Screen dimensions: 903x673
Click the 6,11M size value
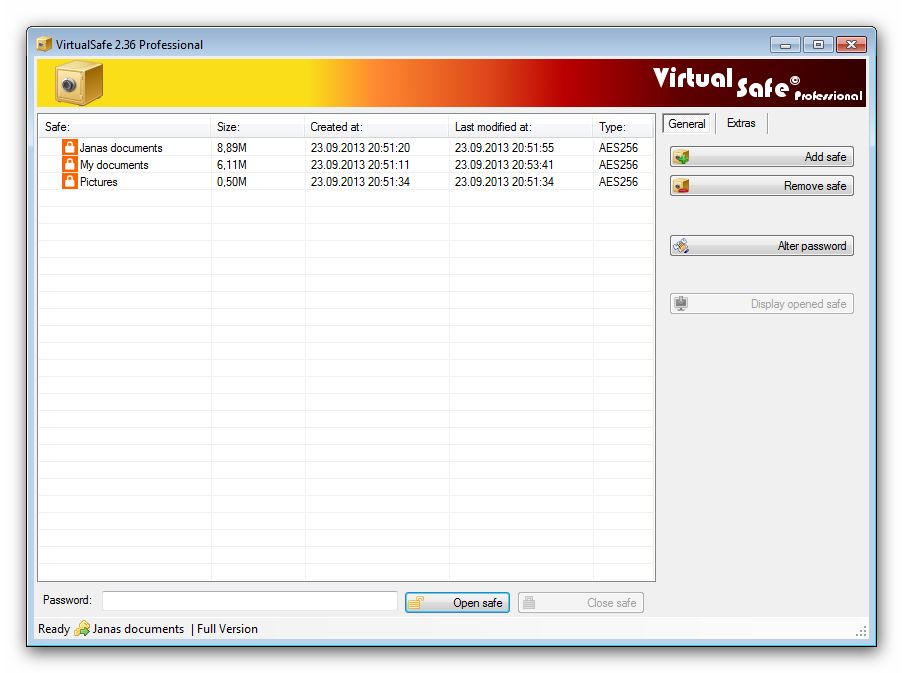[232, 165]
